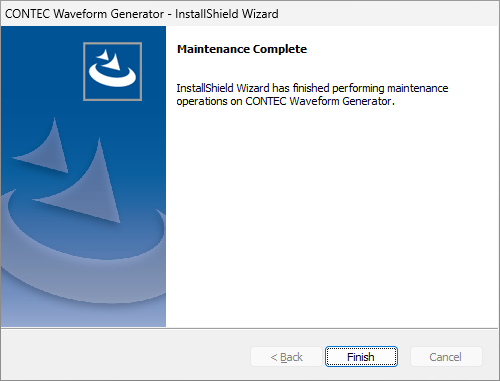Select the white swoosh in the small logo

[x=112, y=76]
